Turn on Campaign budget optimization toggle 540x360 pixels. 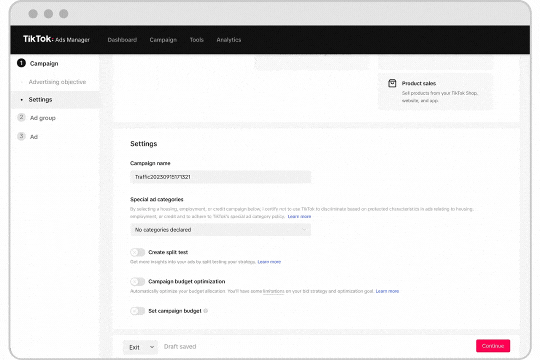tap(137, 281)
